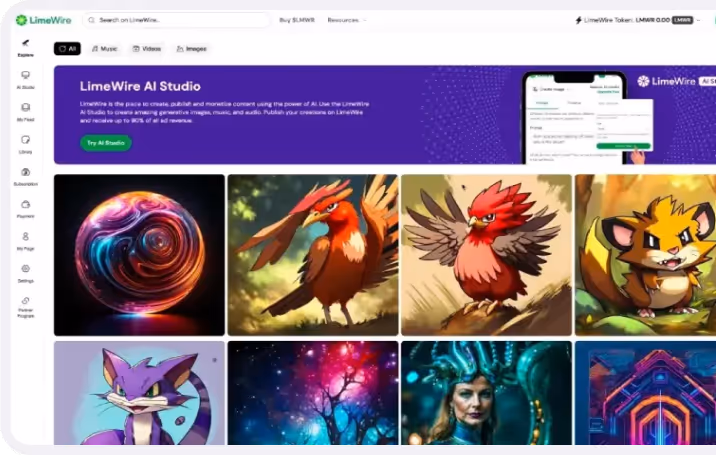Open AI Studio from the sidebar
The height and width of the screenshot is (455, 716).
(x=26, y=80)
